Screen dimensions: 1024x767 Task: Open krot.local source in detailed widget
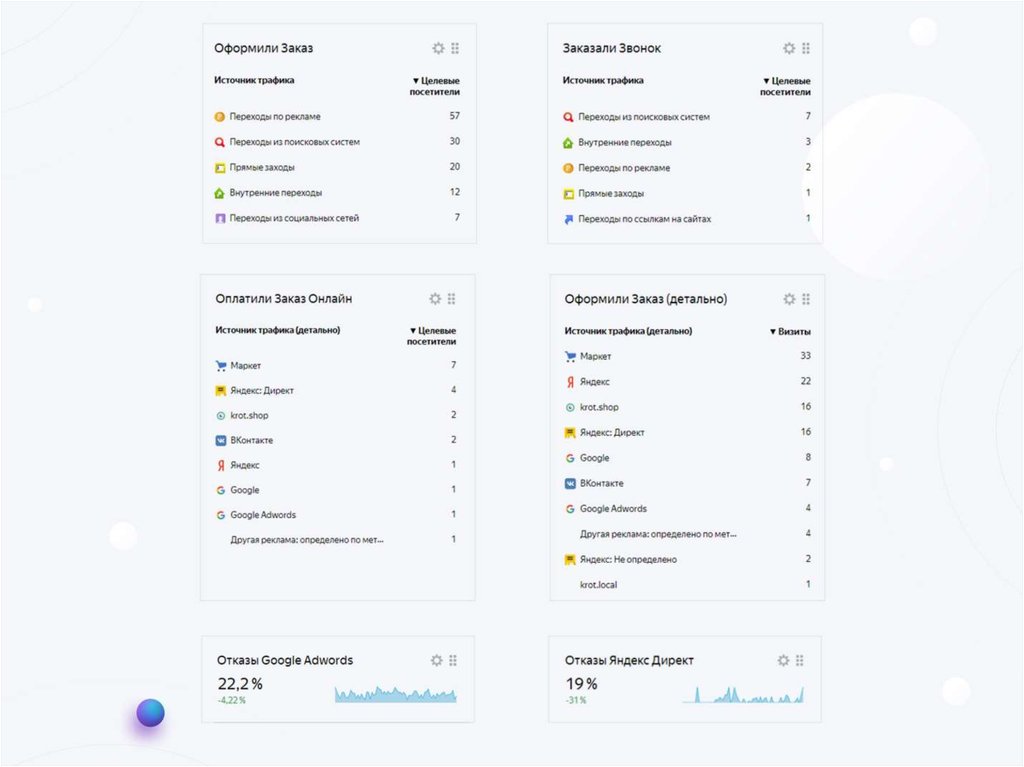click(x=598, y=584)
